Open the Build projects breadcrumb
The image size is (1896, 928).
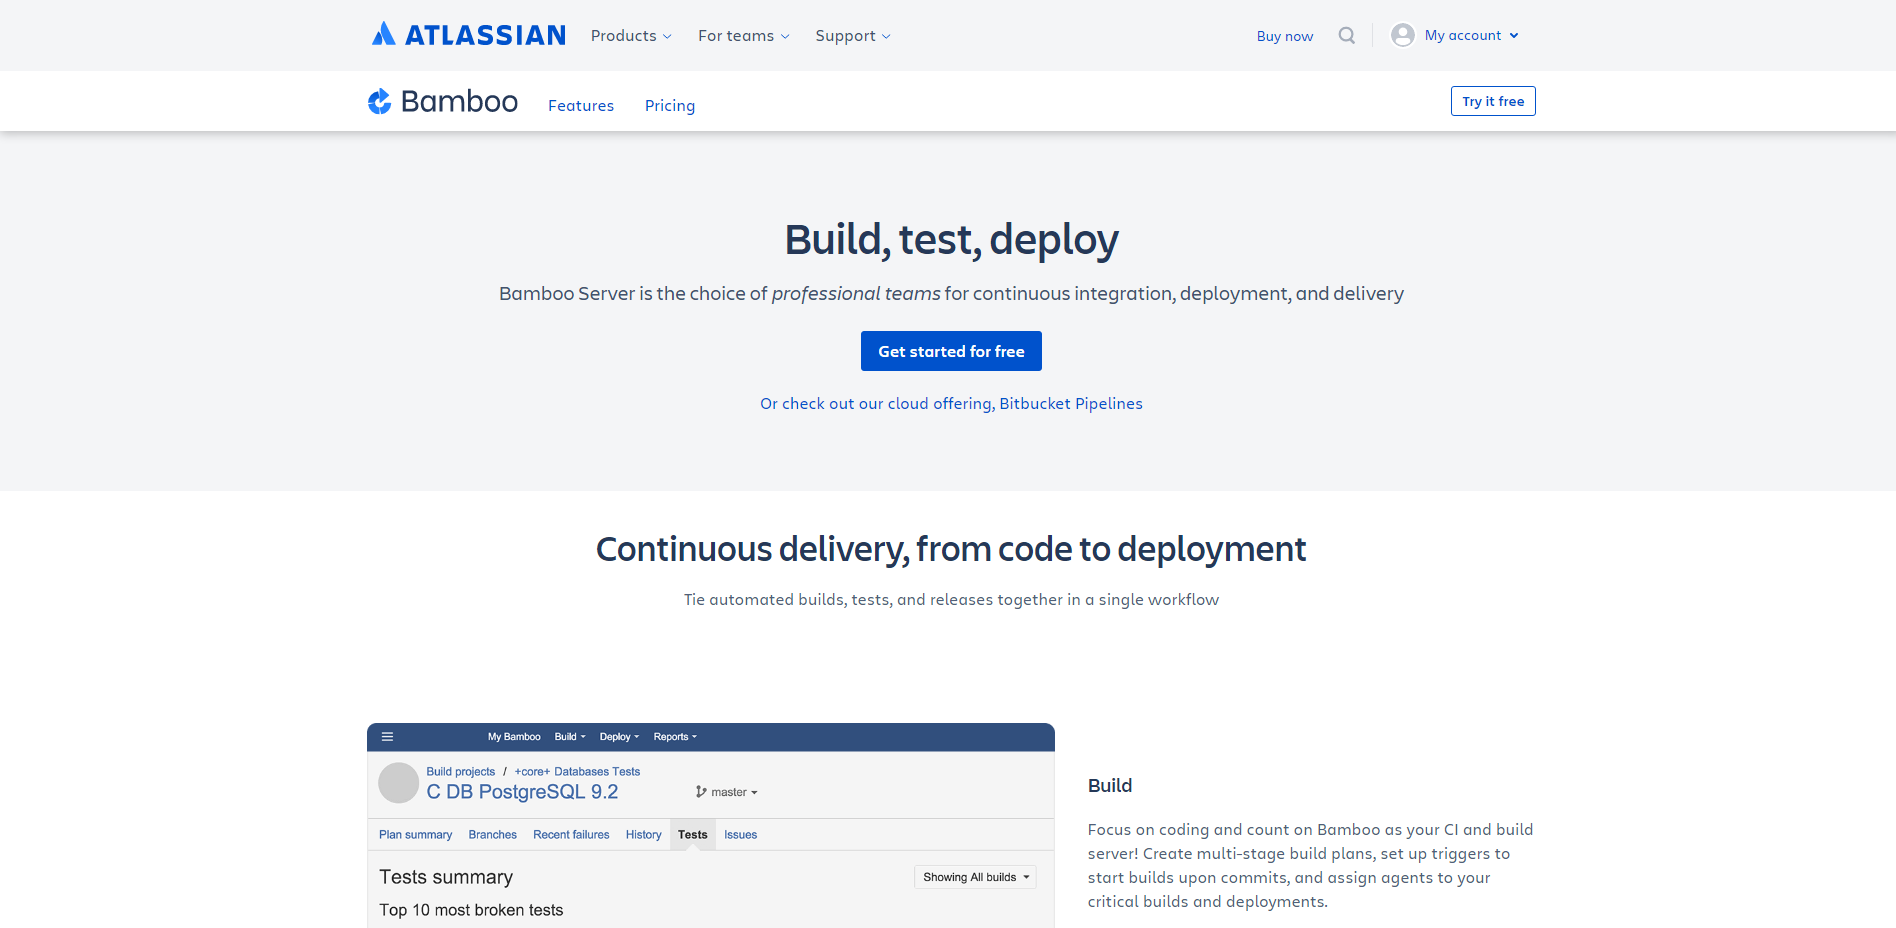(x=460, y=772)
